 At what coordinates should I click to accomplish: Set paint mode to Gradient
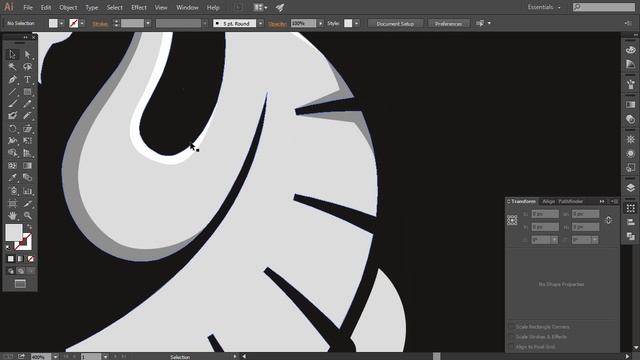[x=20, y=259]
